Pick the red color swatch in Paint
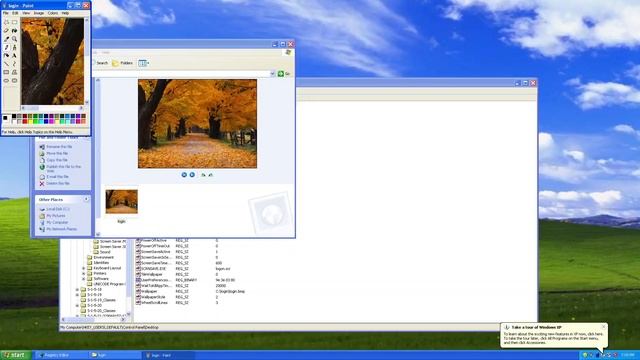 [24, 121]
